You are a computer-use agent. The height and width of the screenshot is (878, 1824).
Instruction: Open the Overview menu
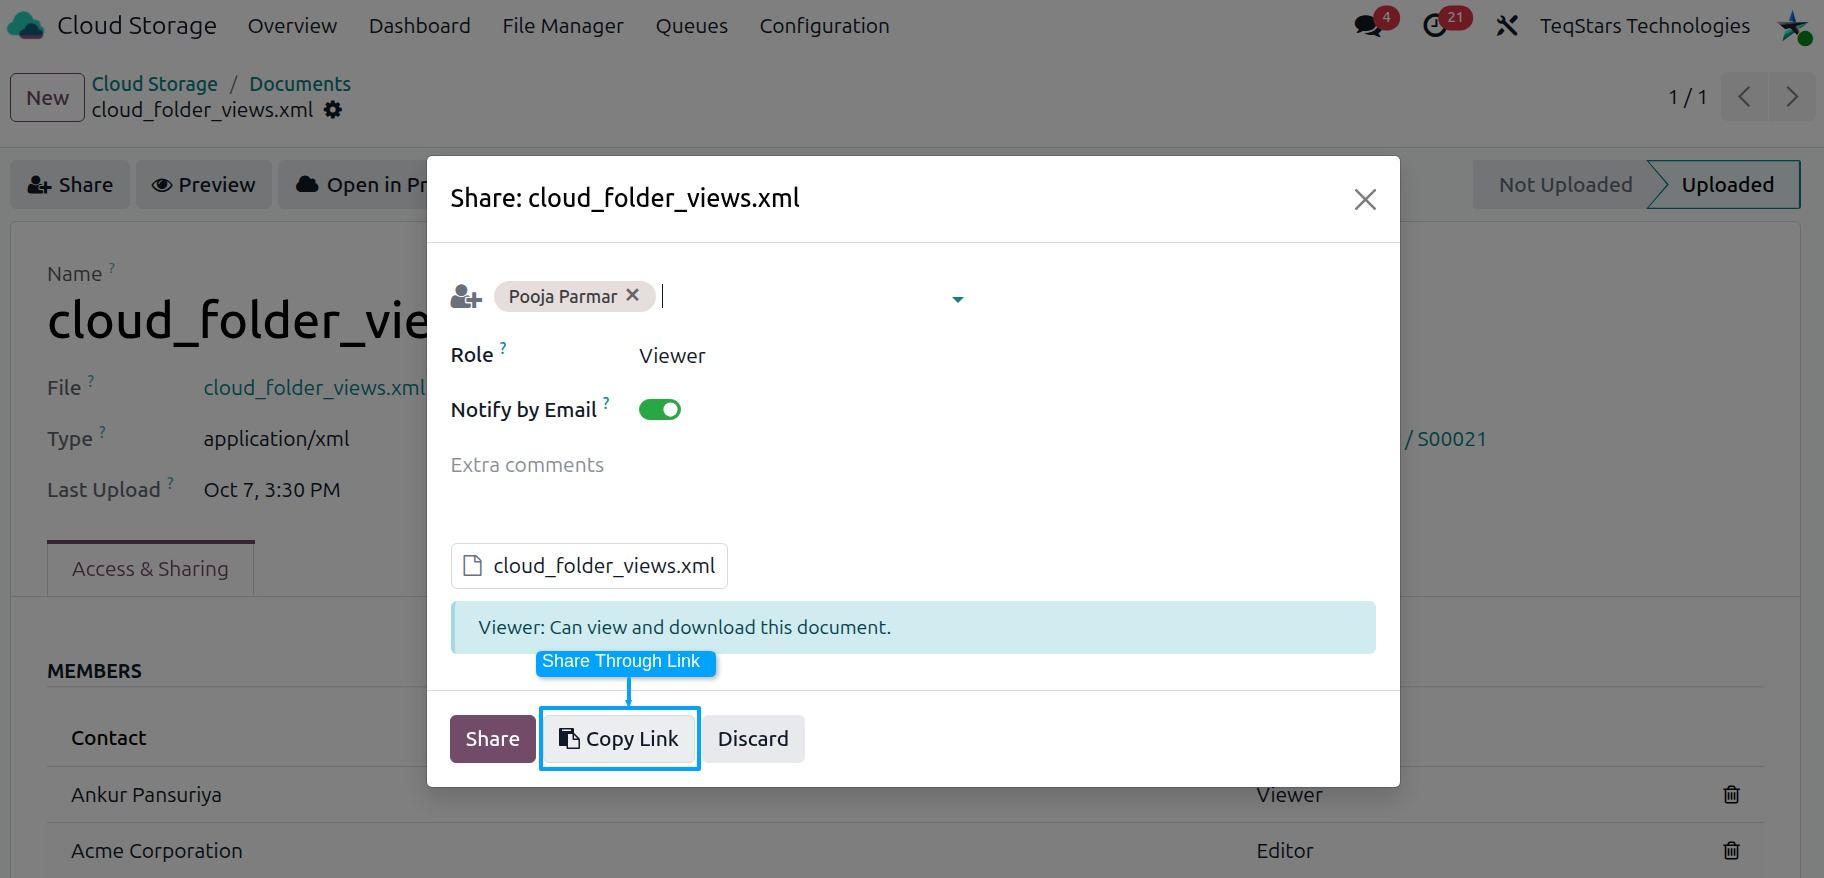pos(292,26)
